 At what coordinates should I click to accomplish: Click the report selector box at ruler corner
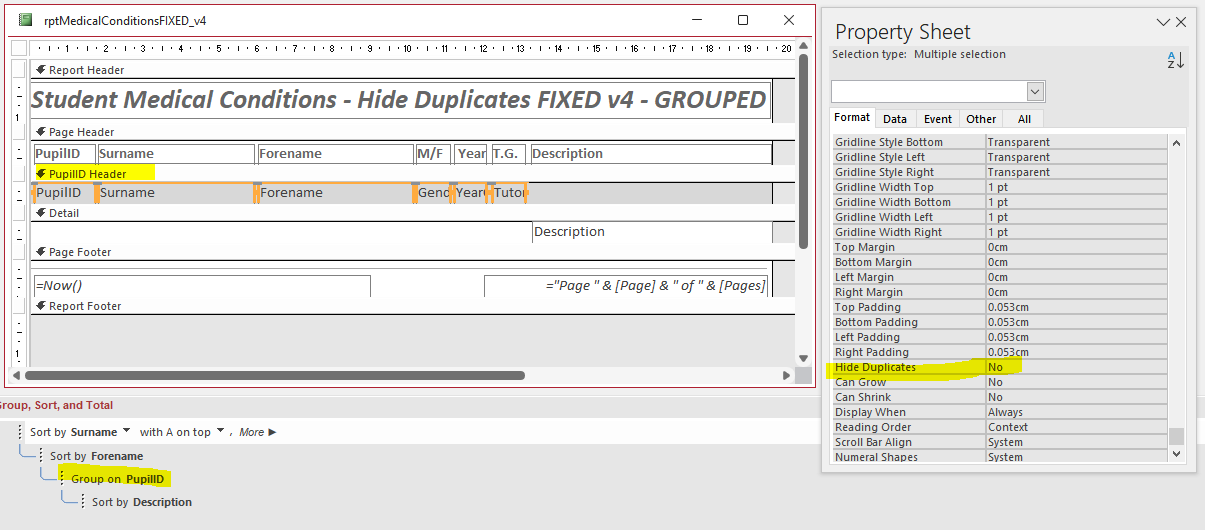point(18,48)
